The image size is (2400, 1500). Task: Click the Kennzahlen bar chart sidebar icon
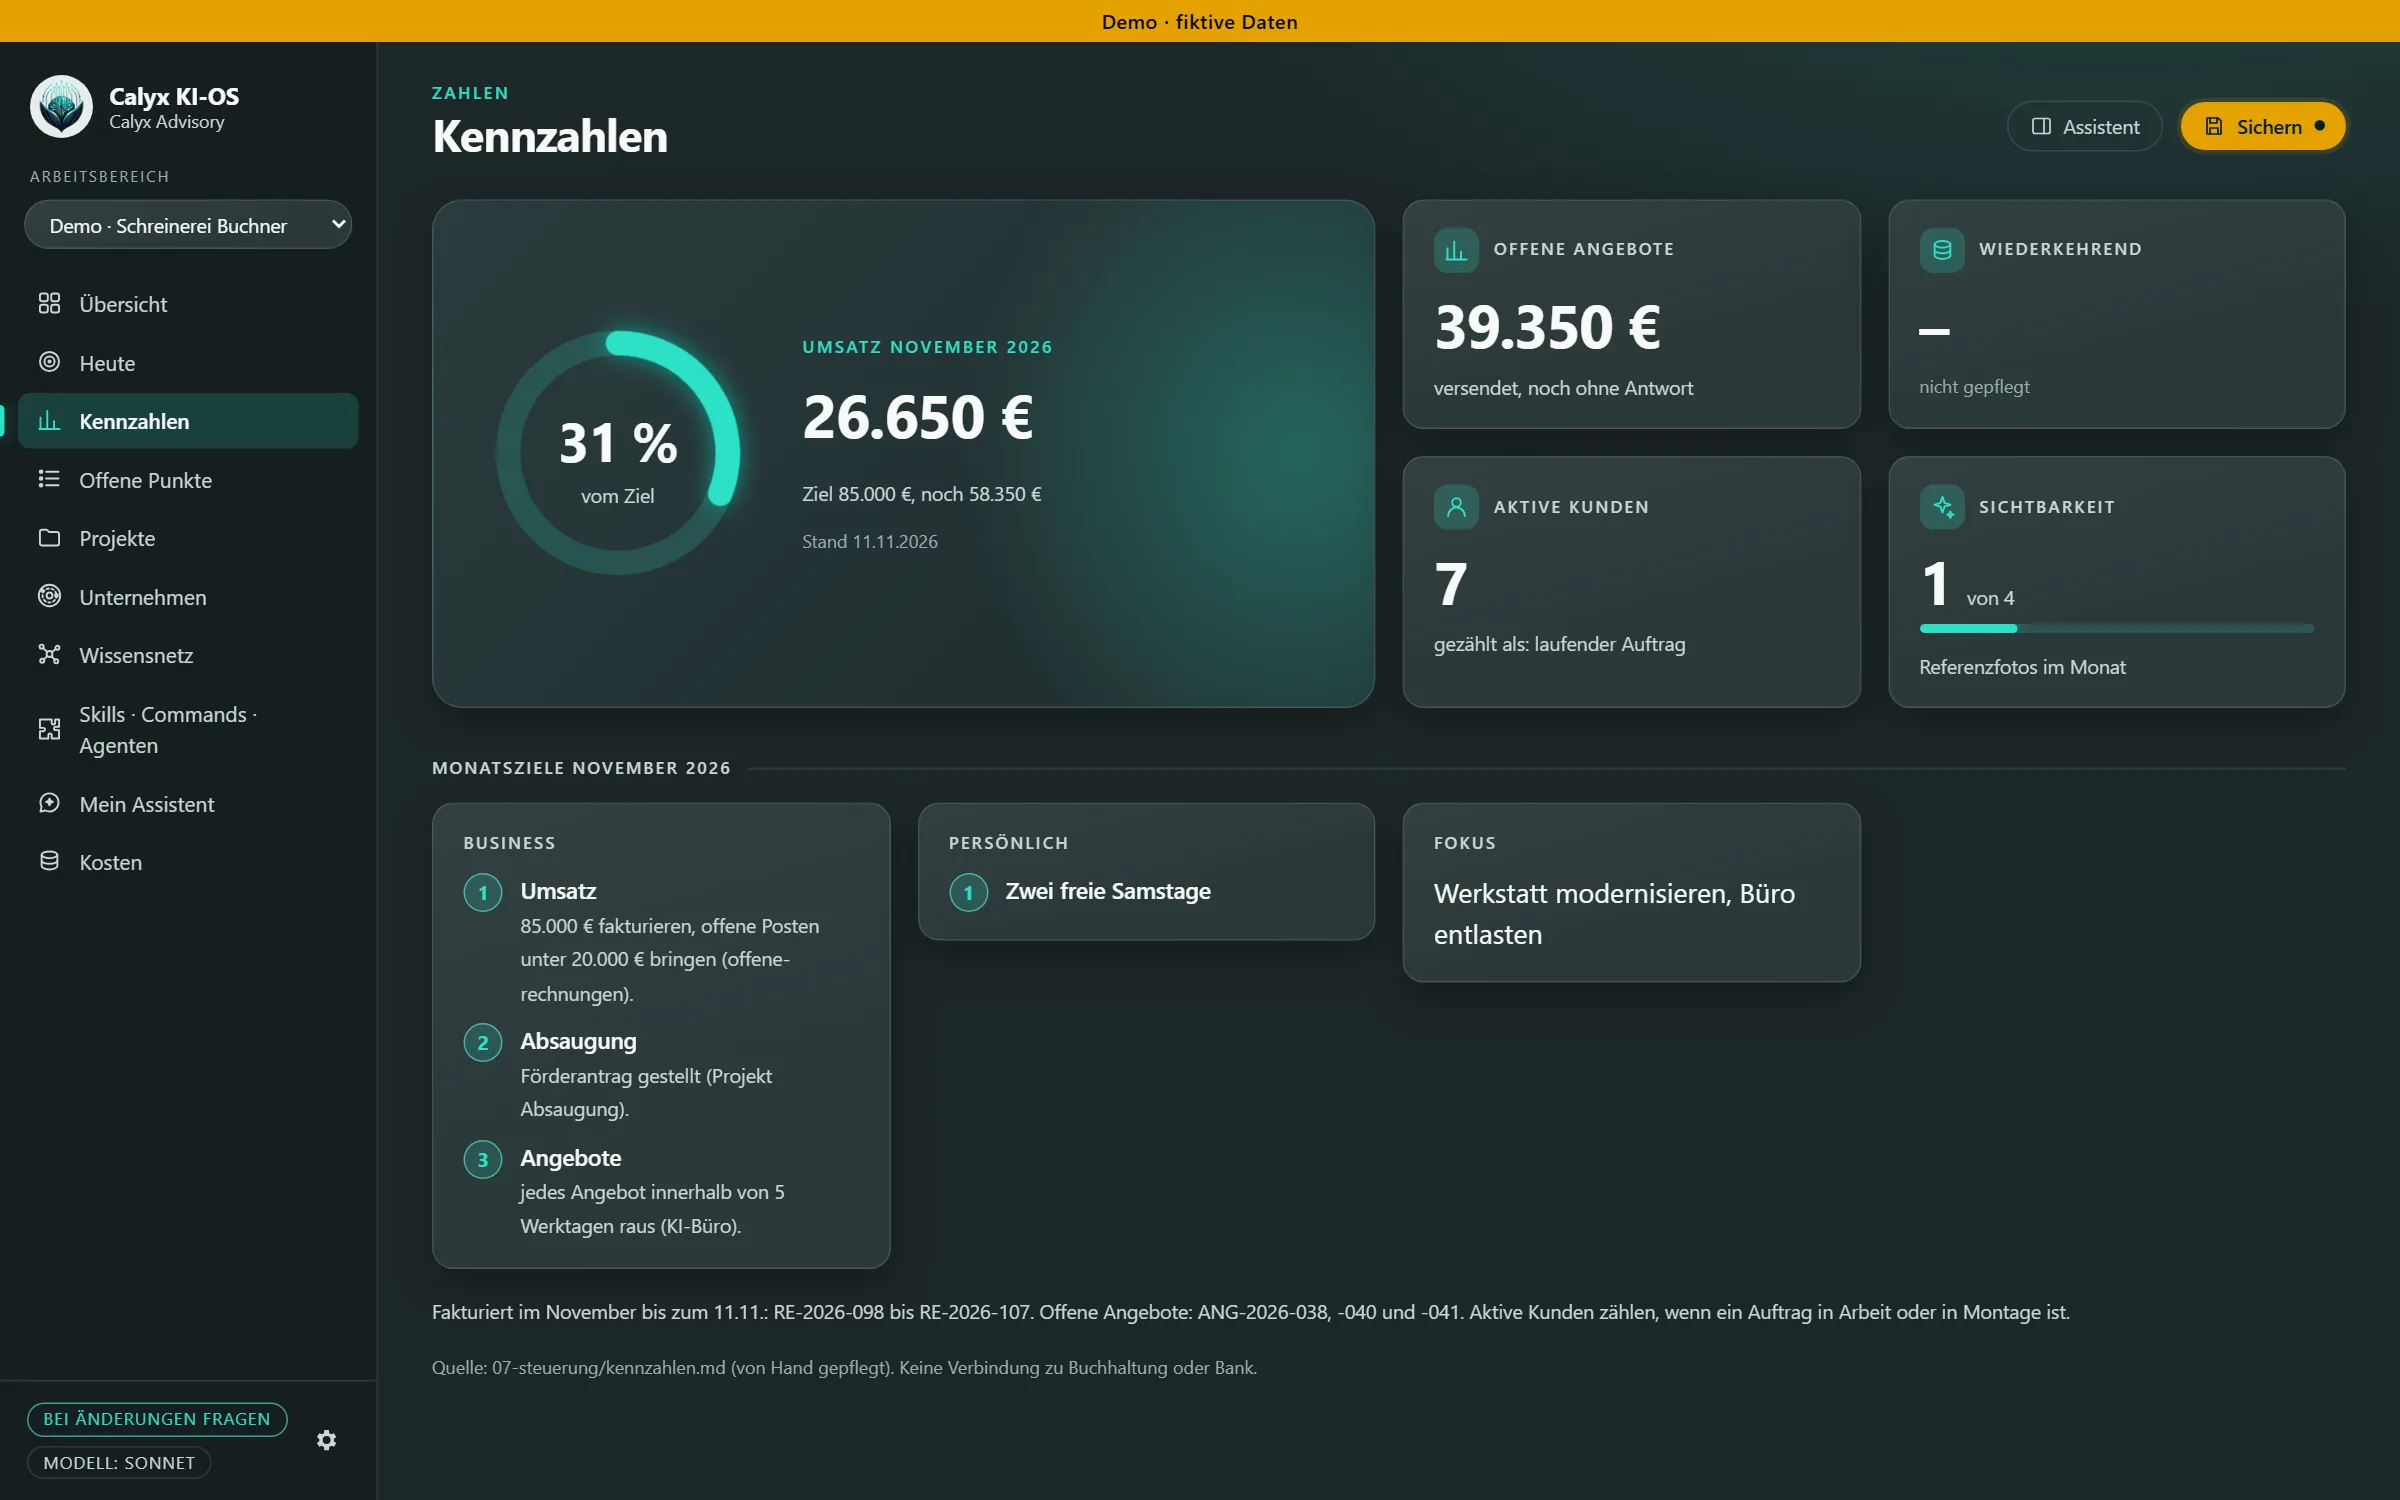pos(49,421)
